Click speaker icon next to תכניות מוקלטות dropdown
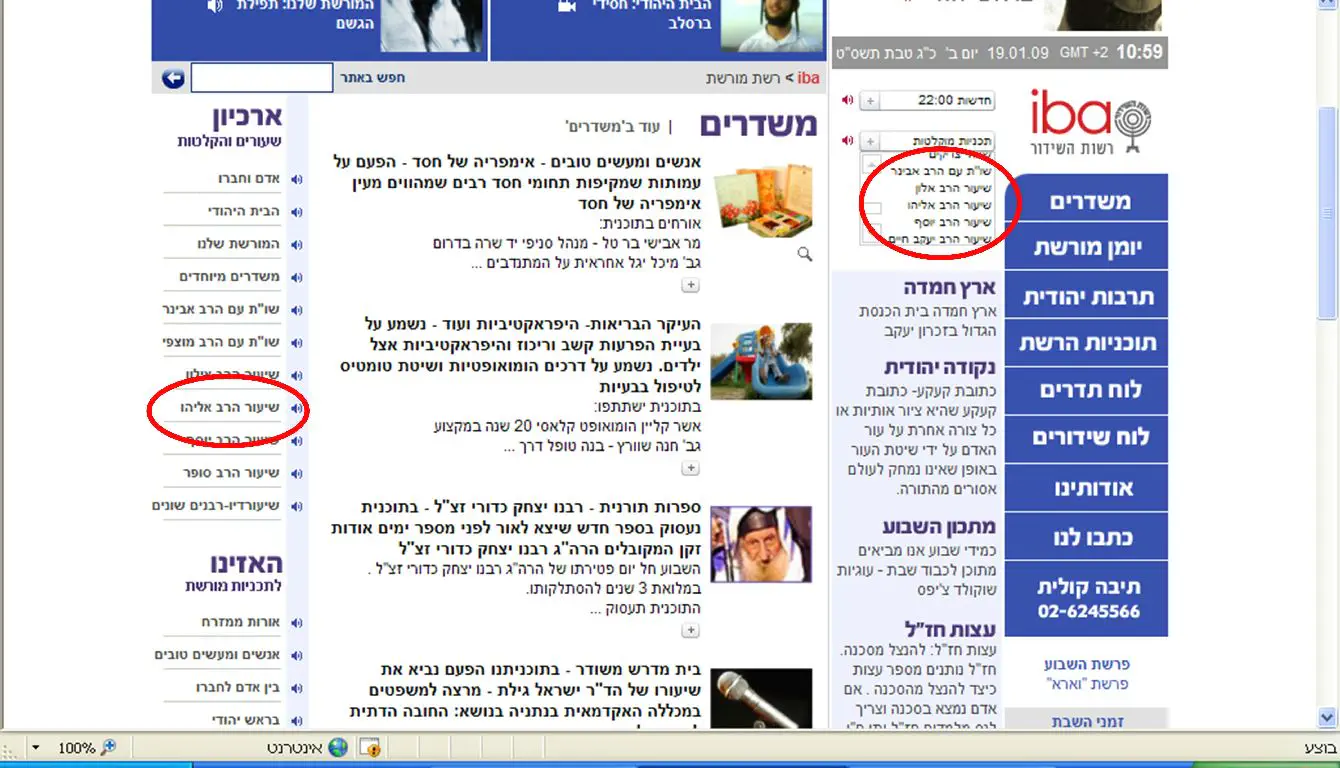Image resolution: width=1340 pixels, height=768 pixels. click(847, 141)
